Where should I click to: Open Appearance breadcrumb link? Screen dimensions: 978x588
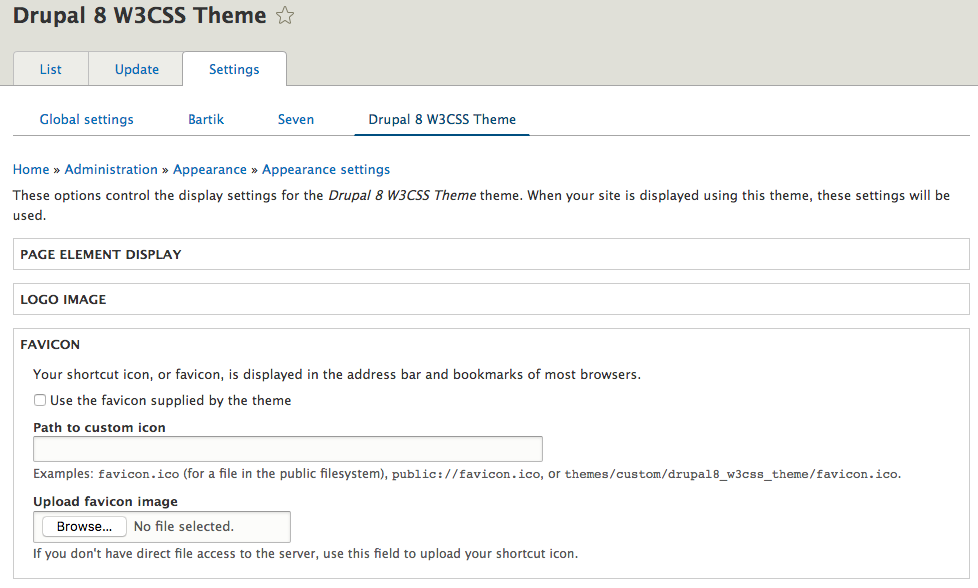pyautogui.click(x=210, y=170)
